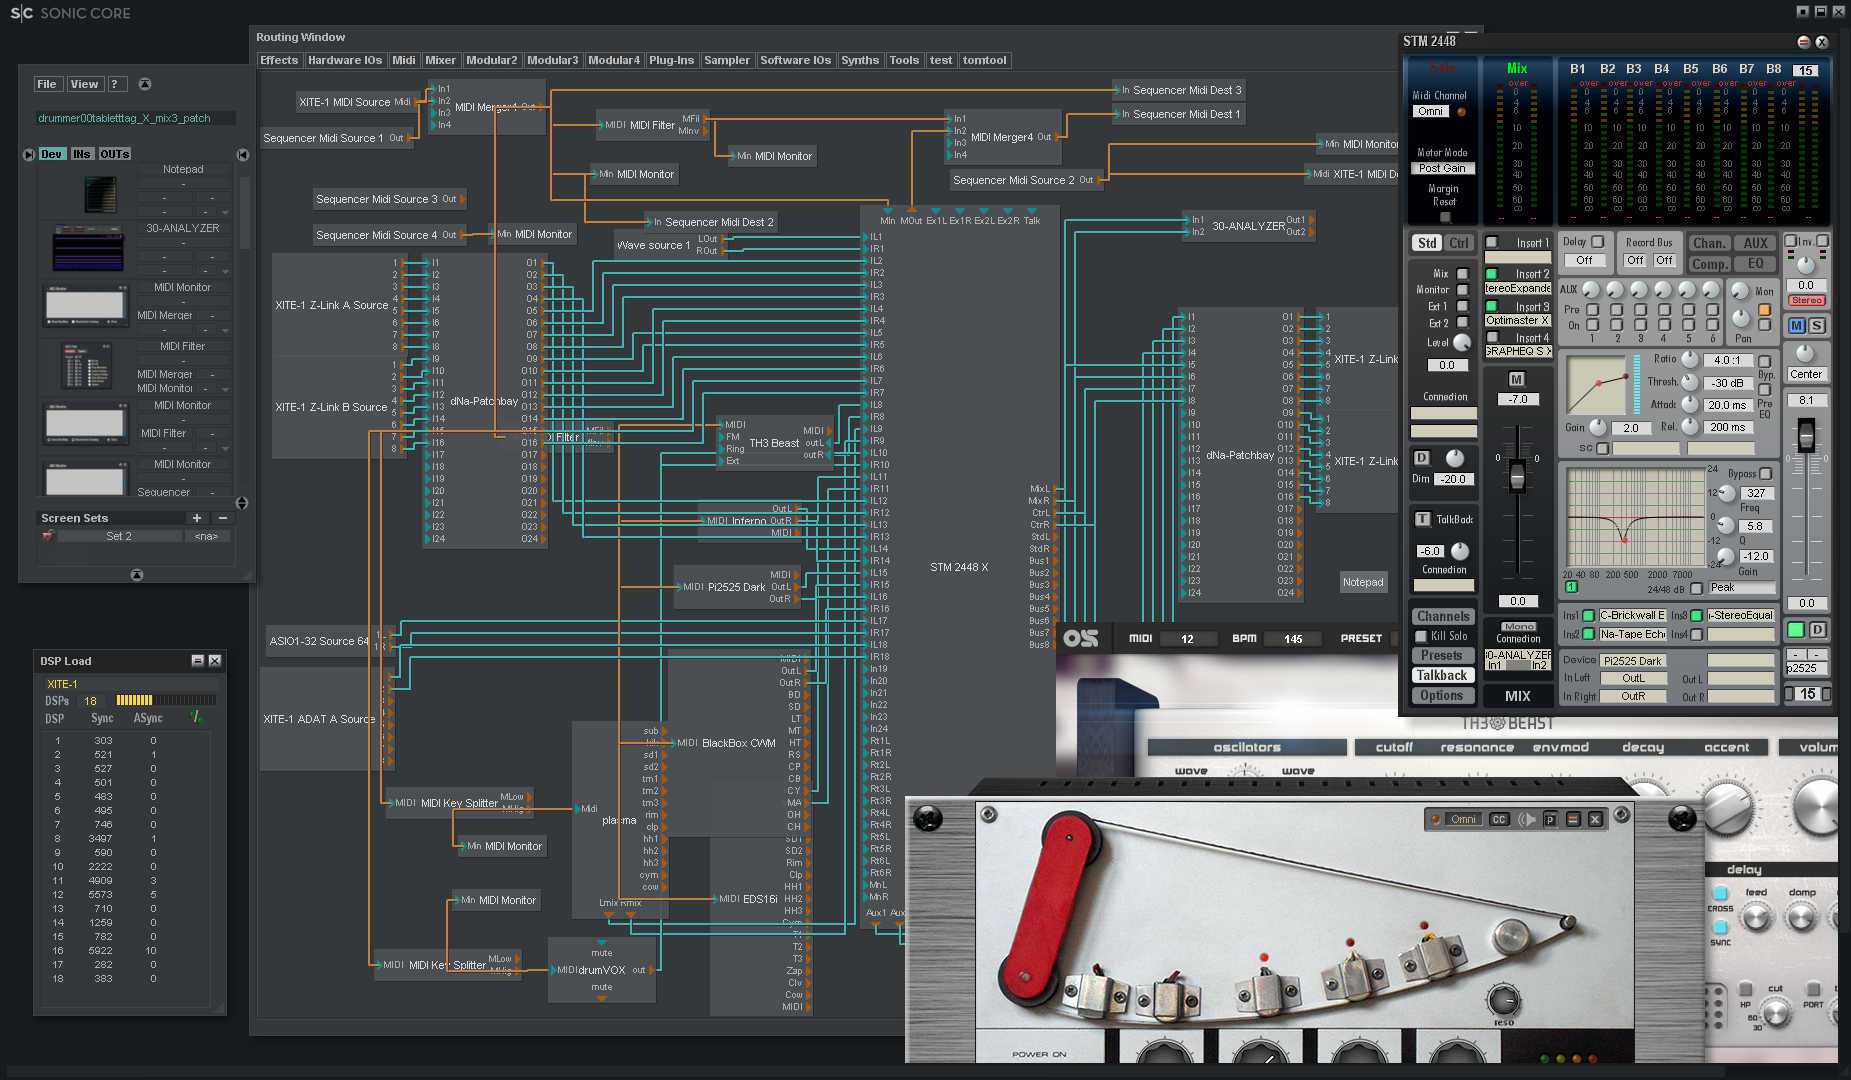Screen dimensions: 1851x1080
Task: Click the left play-arrow icon beside the Dev tab
Action: coord(29,154)
